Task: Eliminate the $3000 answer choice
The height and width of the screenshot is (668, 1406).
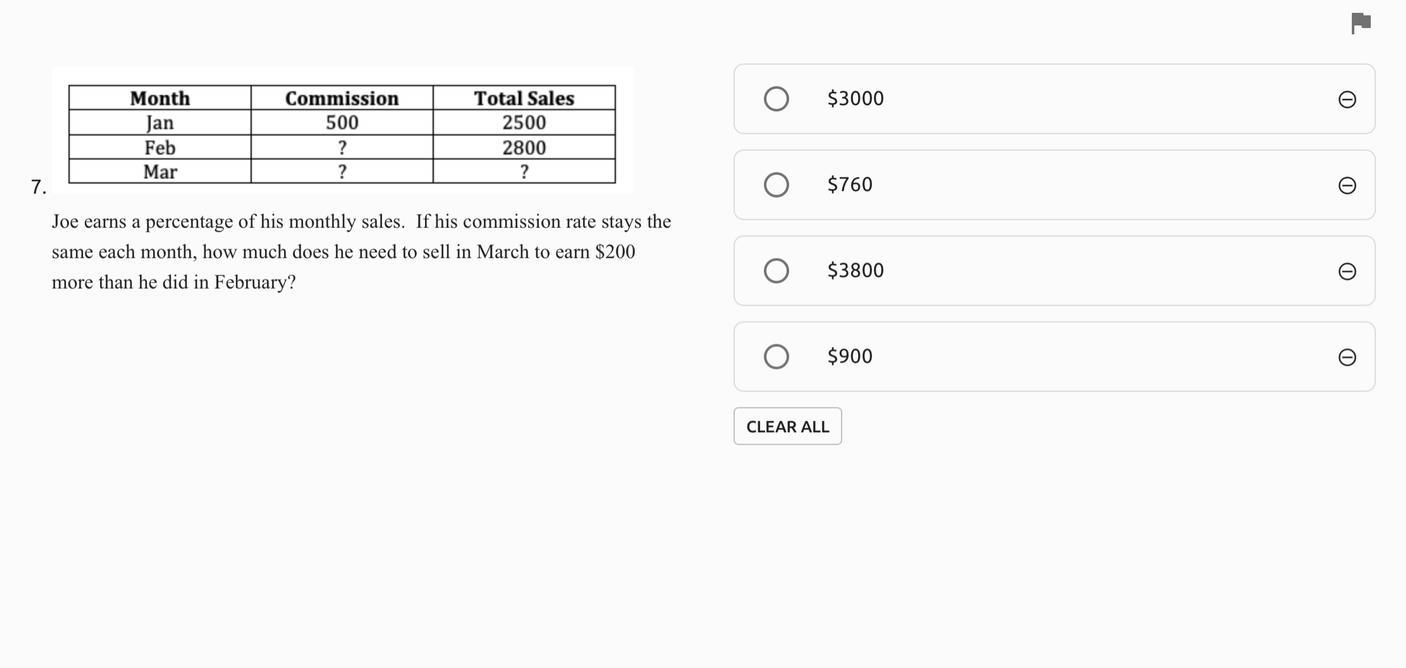Action: tap(1347, 99)
